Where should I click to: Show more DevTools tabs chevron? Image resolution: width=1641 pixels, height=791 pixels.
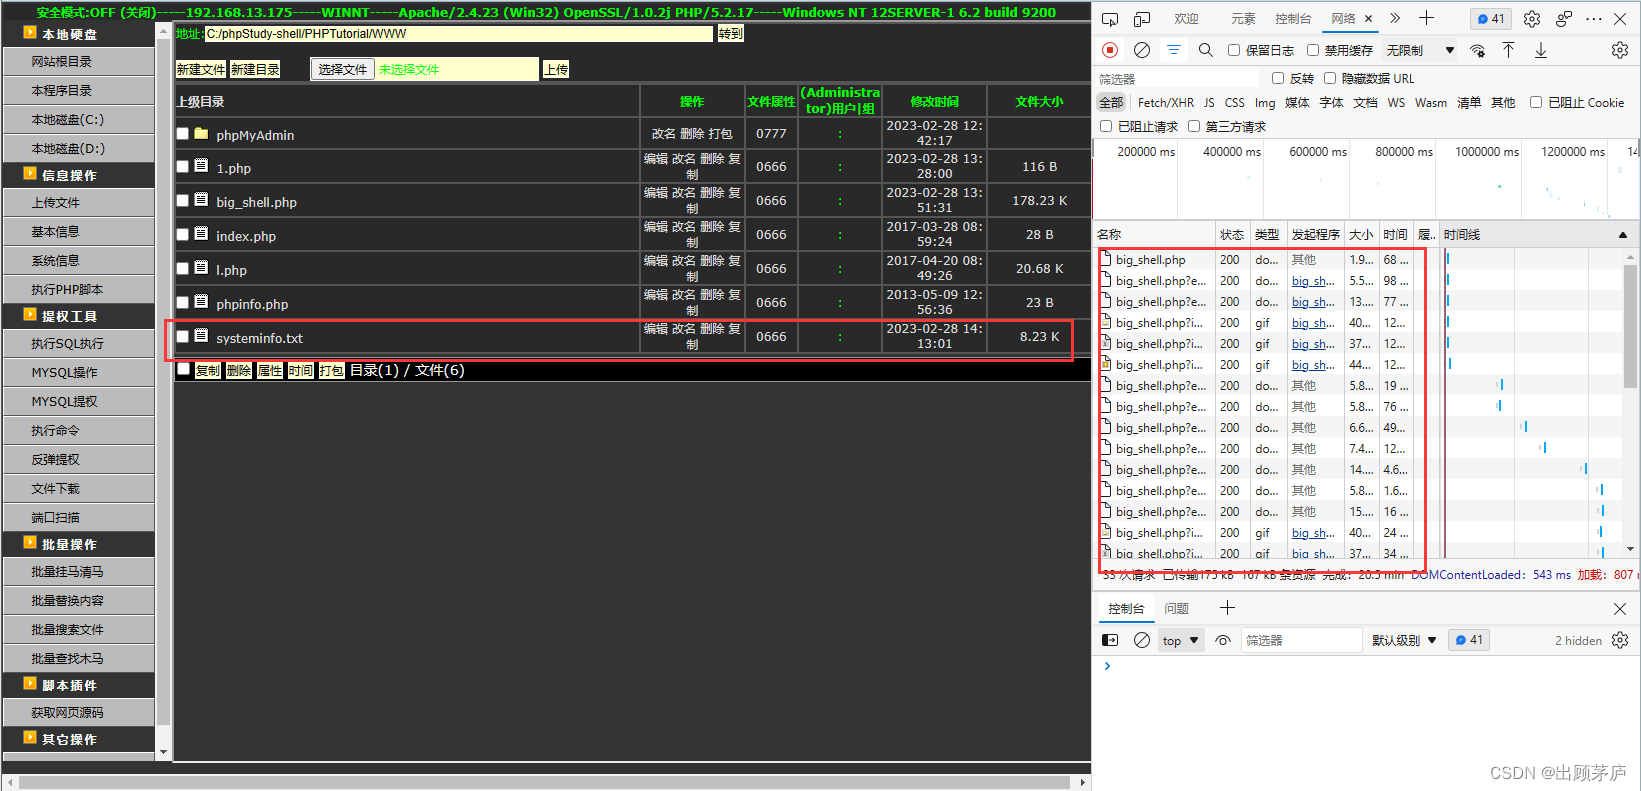1395,19
